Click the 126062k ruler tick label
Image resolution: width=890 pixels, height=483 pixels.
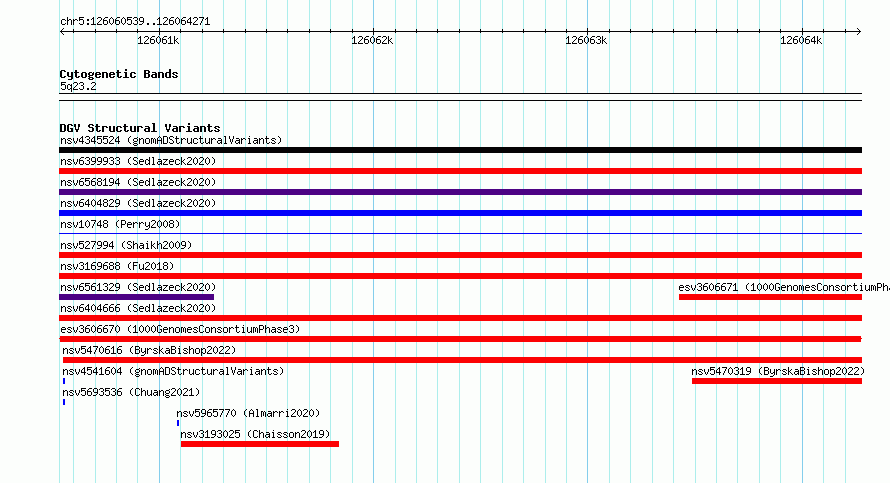pyautogui.click(x=372, y=40)
